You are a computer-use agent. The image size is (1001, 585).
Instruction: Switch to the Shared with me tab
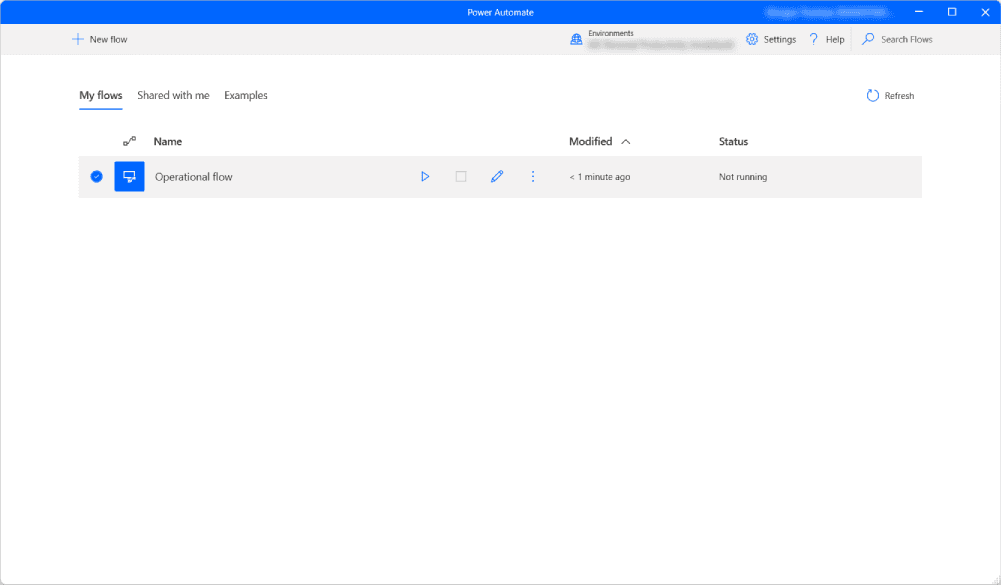[173, 96]
